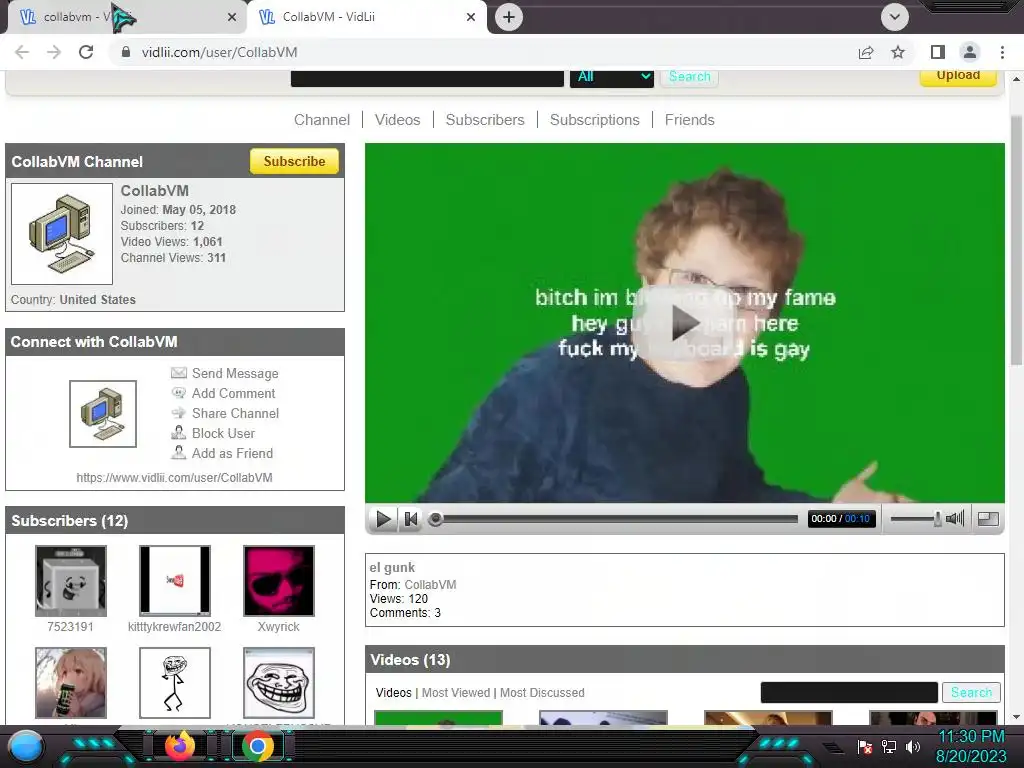Mute the video with speaker icon
The image size is (1024, 768).
[955, 519]
